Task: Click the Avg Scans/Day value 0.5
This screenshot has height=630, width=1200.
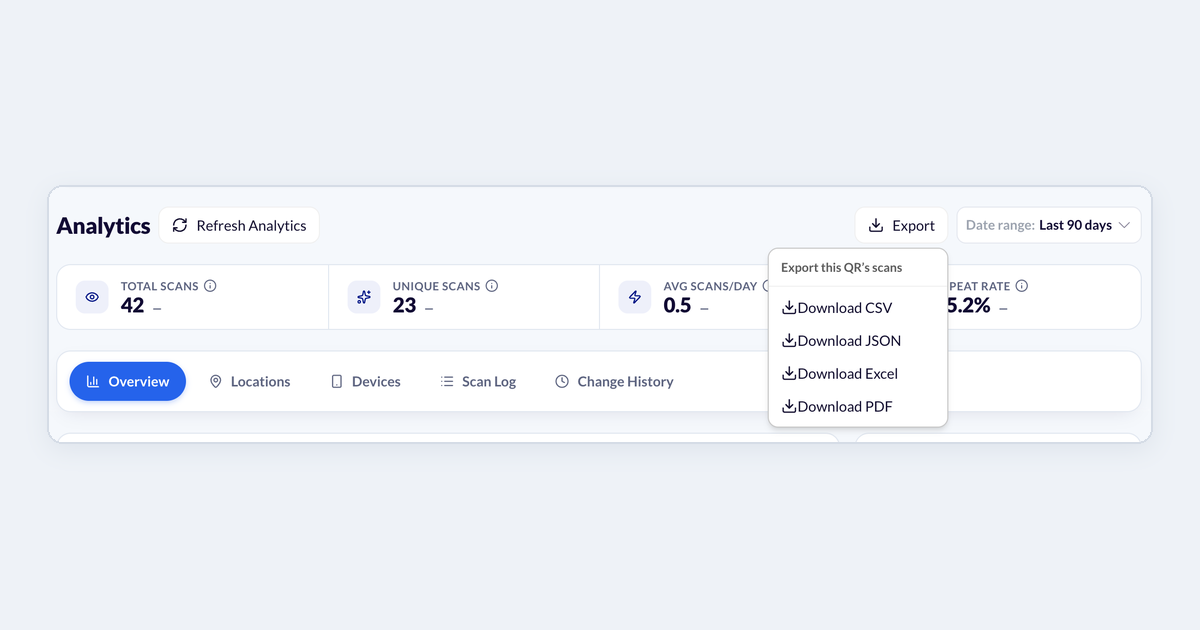Action: [677, 306]
